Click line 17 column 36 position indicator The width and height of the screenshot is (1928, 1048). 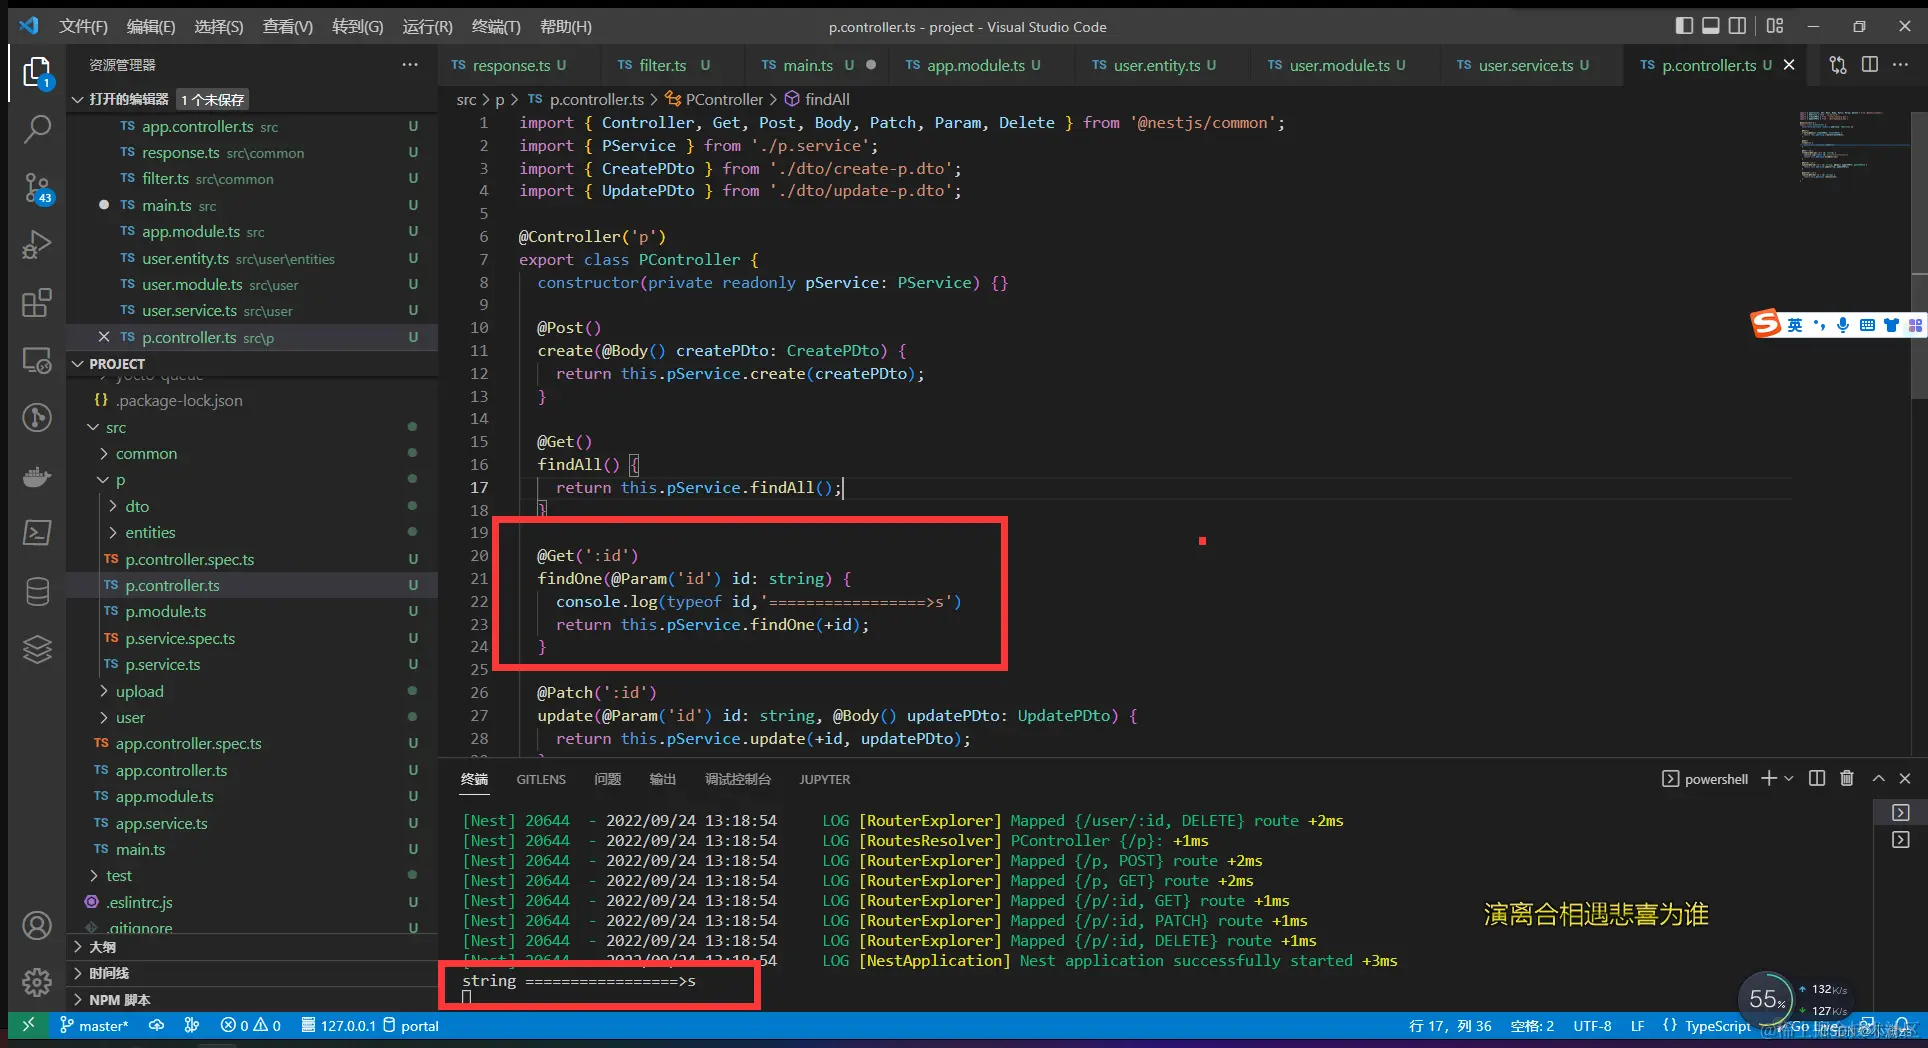[x=1450, y=1026]
